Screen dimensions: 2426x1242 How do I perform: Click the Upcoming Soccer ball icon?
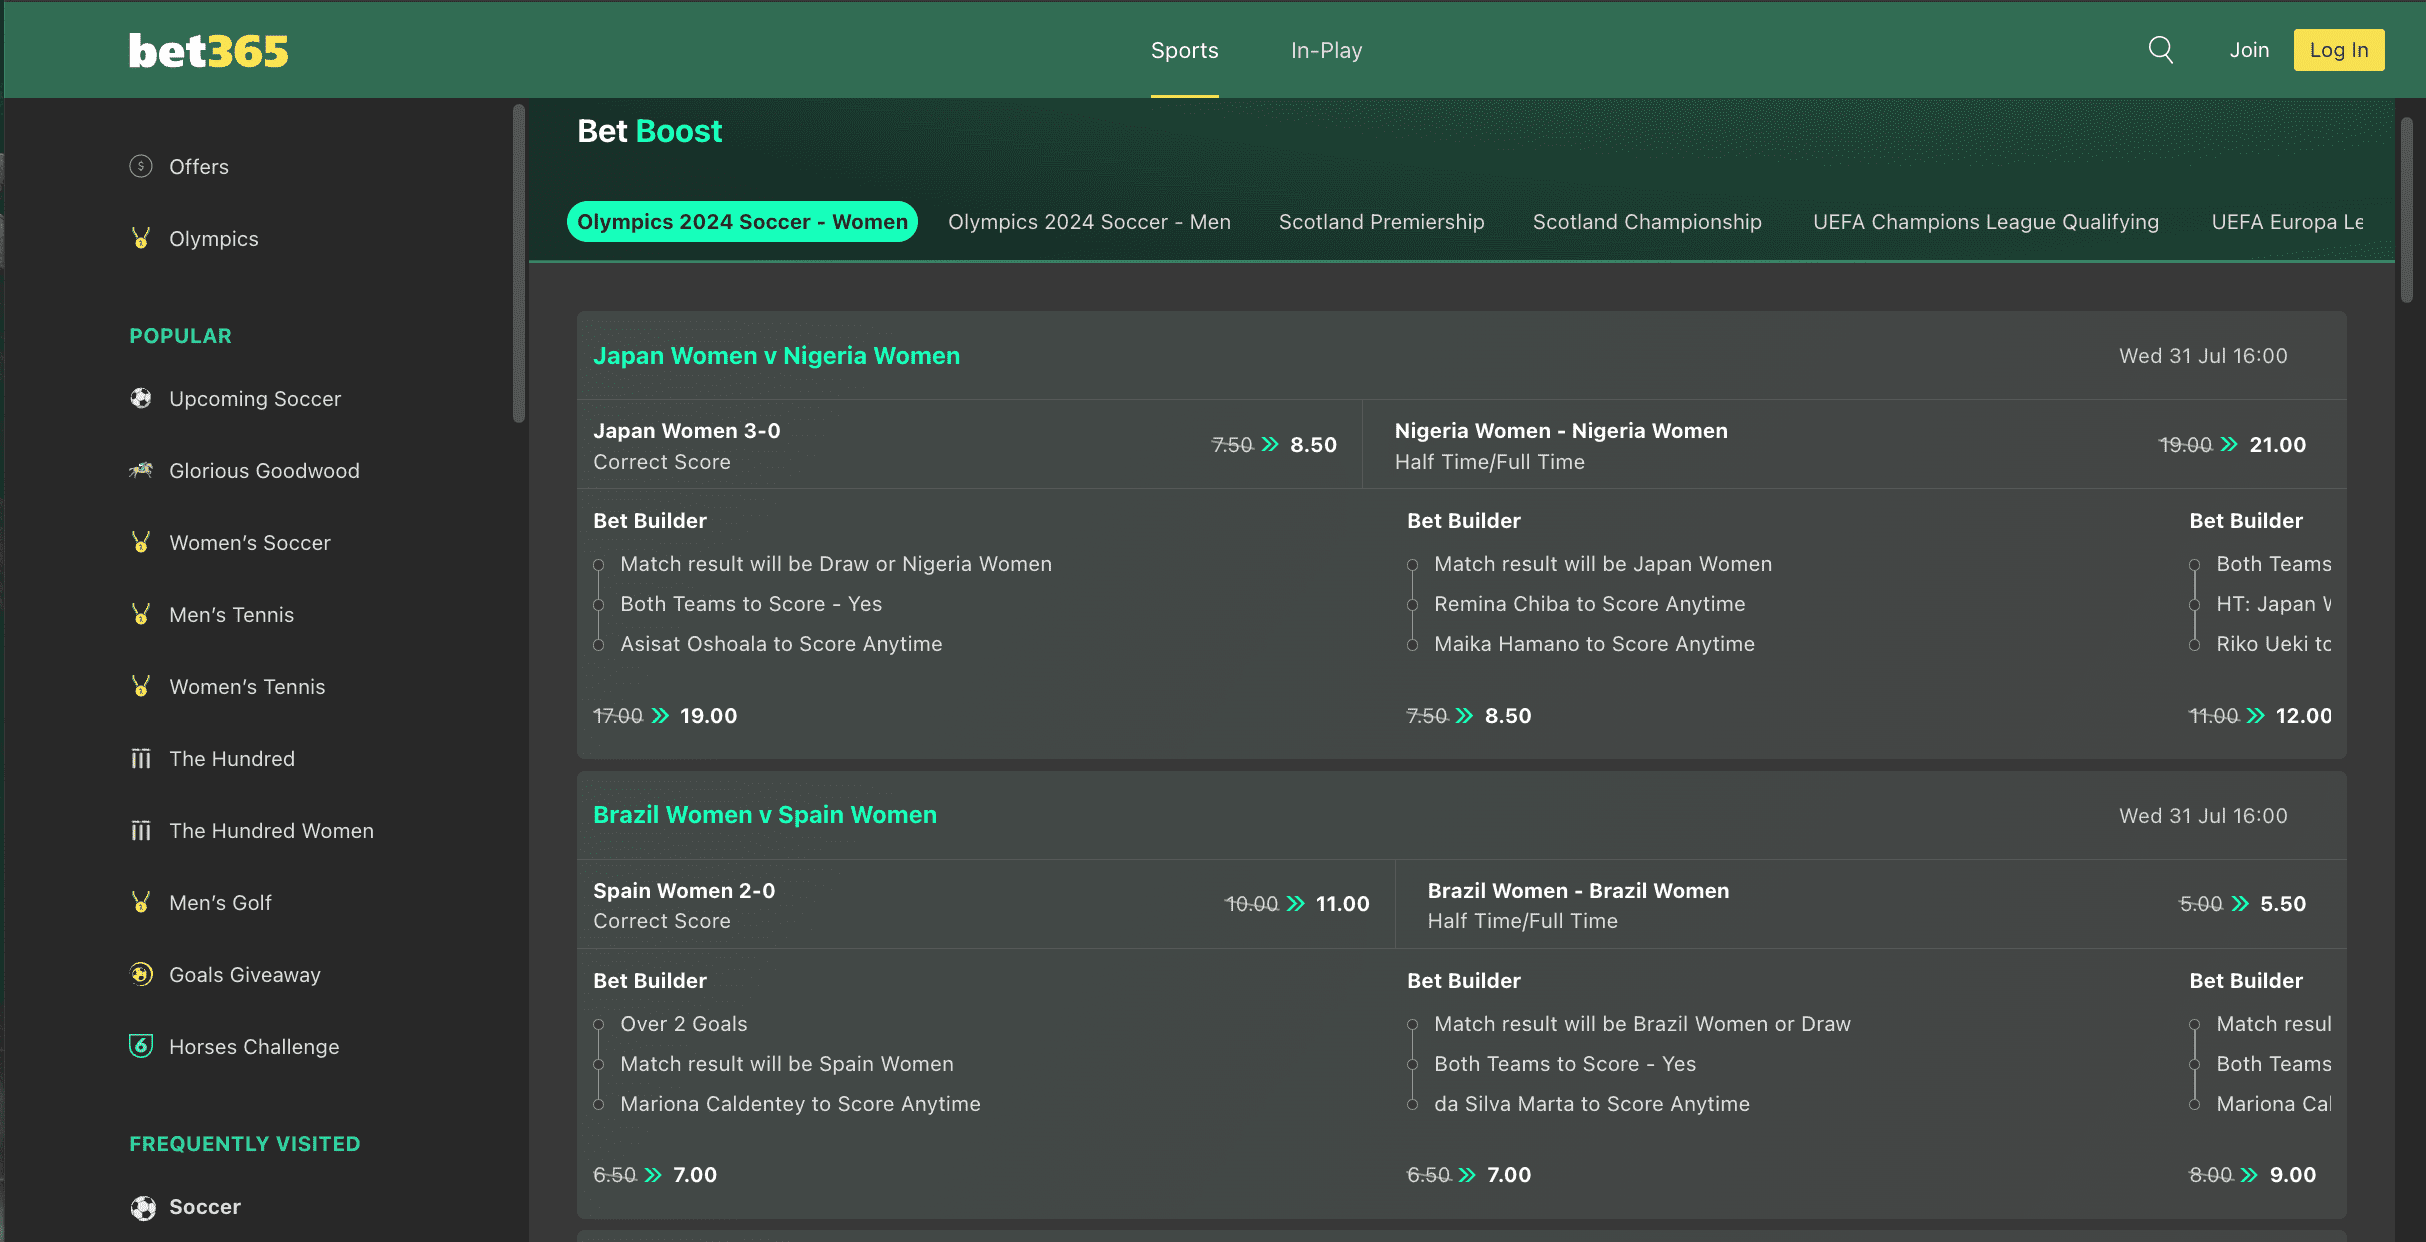[x=141, y=398]
